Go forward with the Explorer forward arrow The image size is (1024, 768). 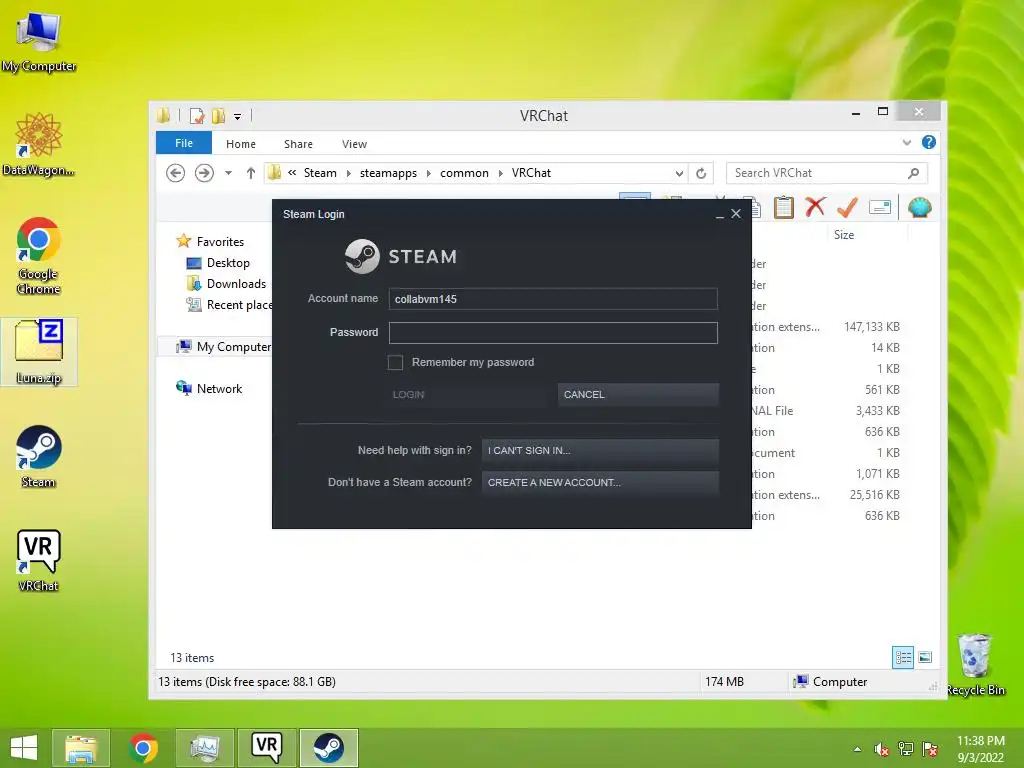[204, 173]
